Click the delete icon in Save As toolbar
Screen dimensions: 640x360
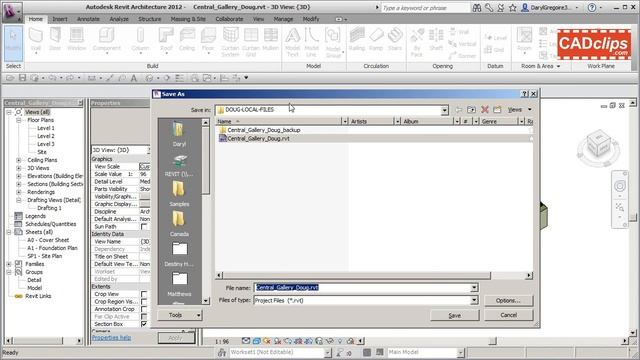(x=484, y=109)
